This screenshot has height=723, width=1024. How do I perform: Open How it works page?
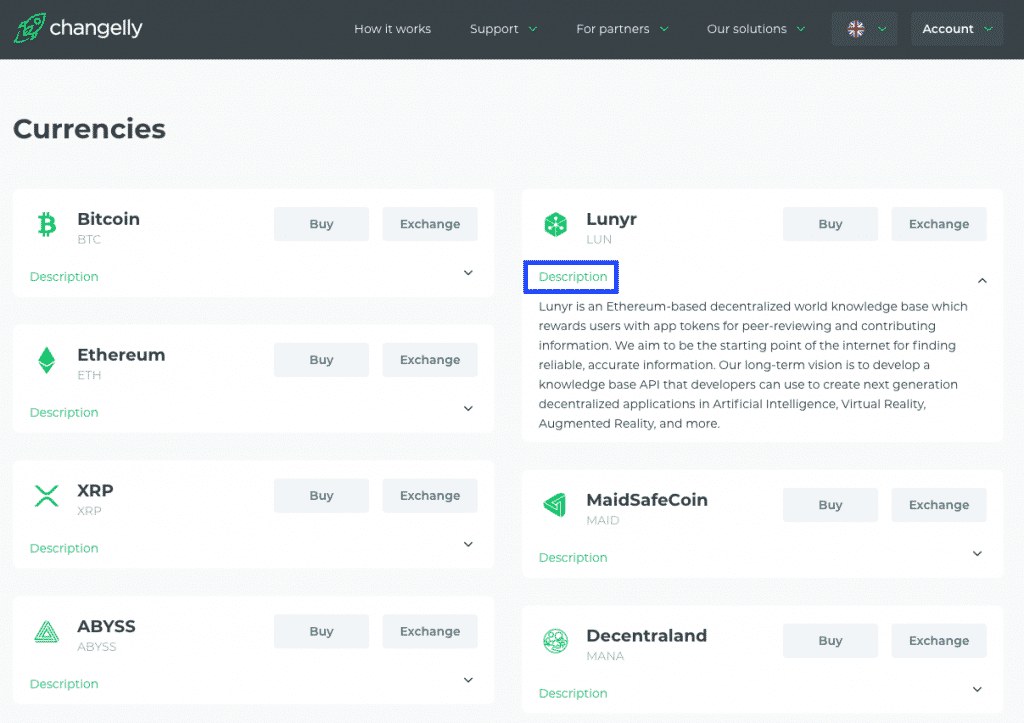(392, 29)
